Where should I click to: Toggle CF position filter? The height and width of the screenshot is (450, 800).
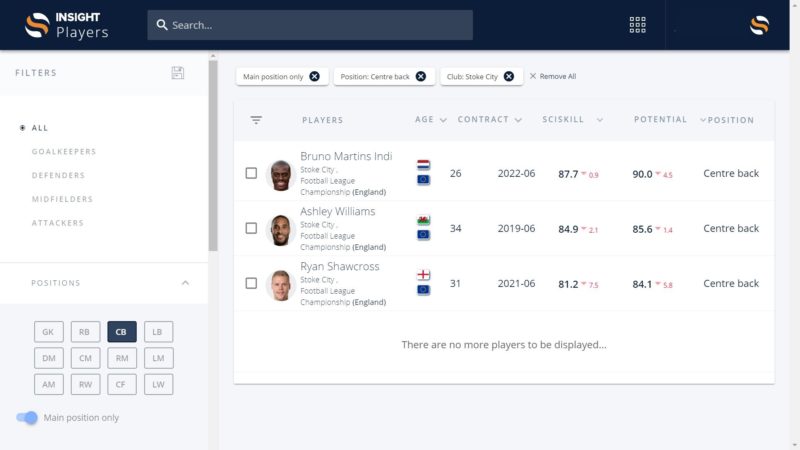point(122,384)
